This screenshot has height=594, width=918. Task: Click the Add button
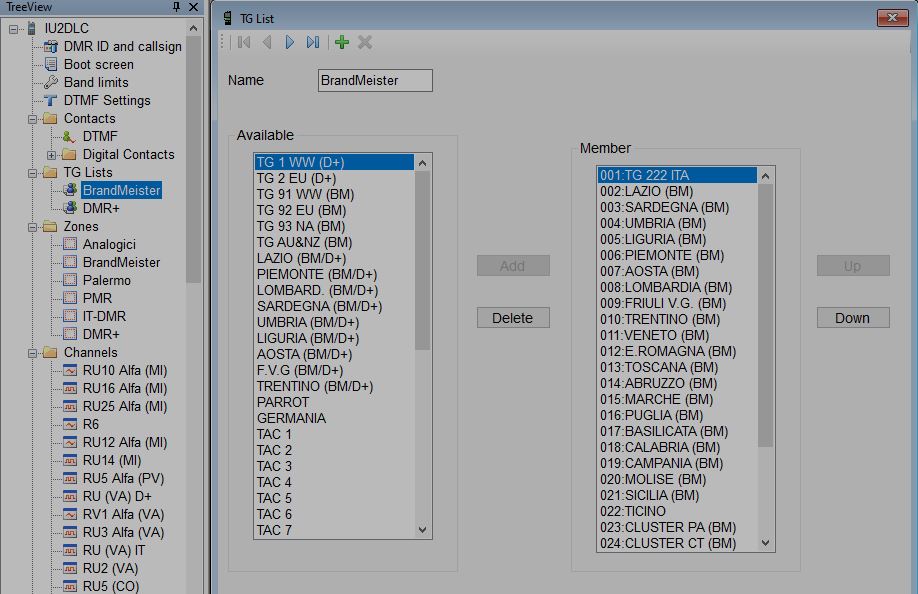coord(513,266)
